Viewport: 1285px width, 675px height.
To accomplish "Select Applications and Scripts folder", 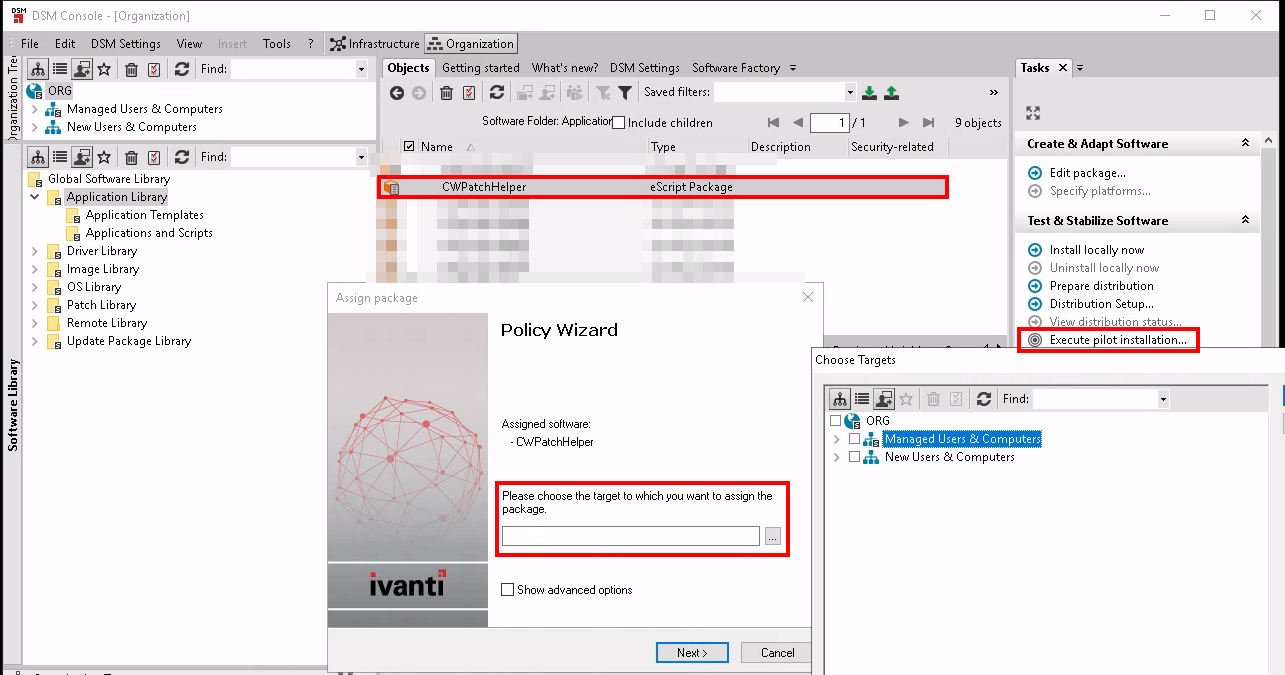I will pyautogui.click(x=149, y=233).
